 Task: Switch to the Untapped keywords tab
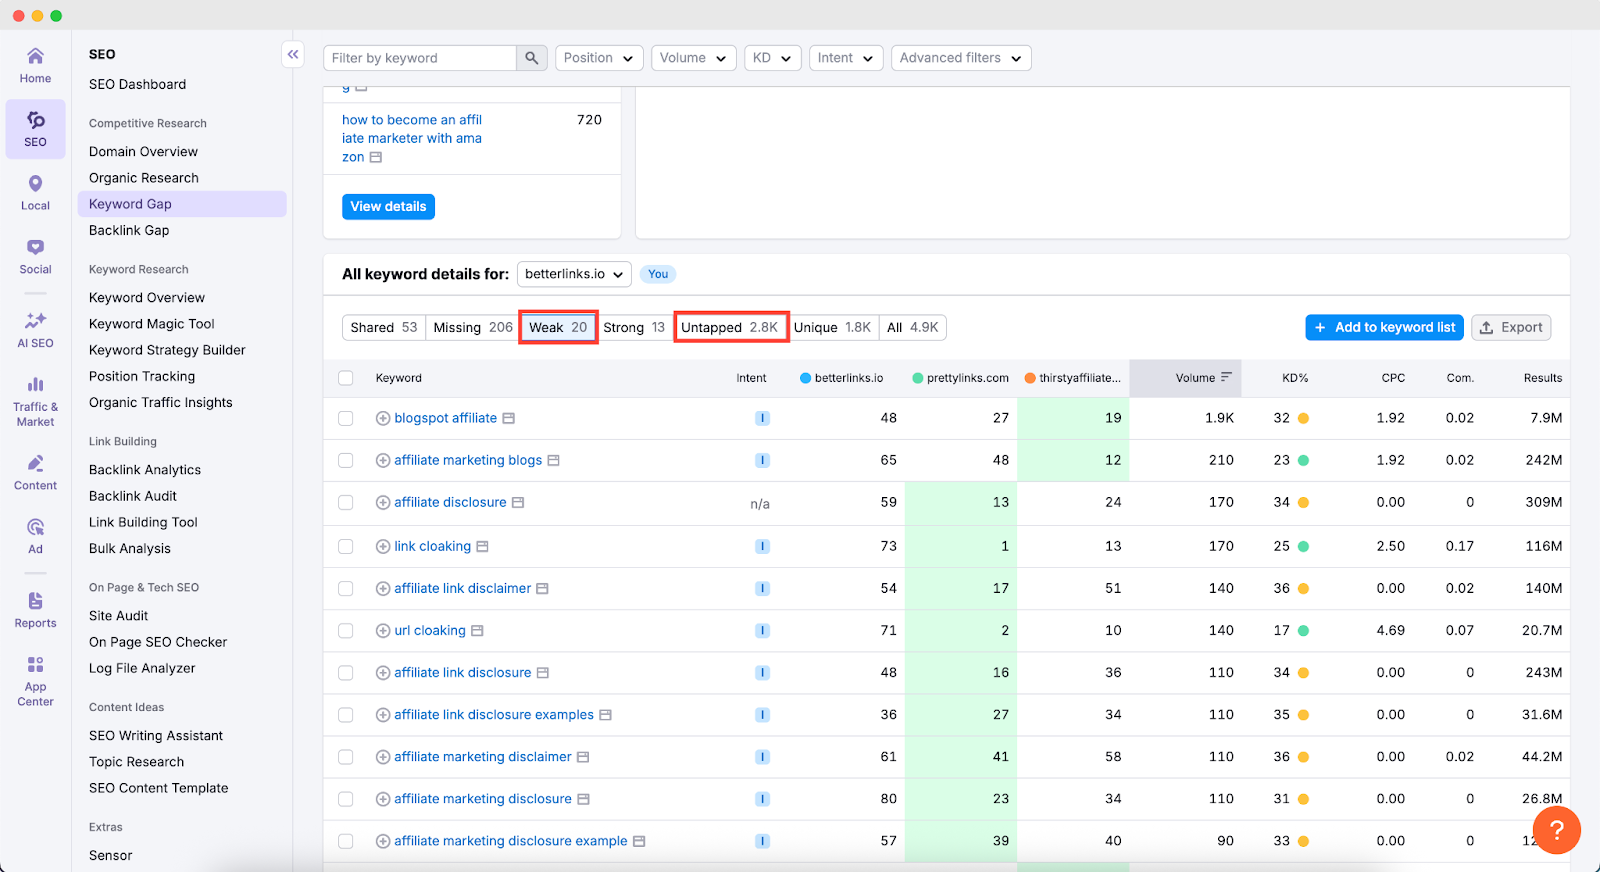[730, 327]
